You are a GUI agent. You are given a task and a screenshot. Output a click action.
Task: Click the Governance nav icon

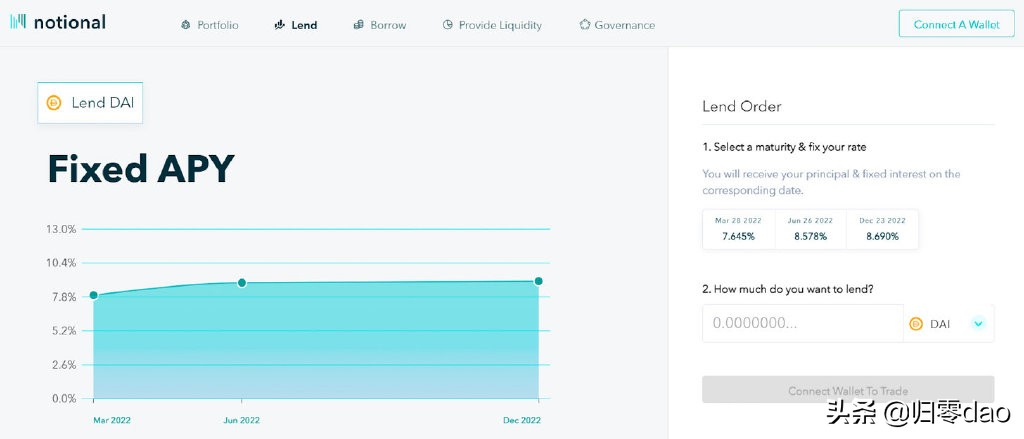pyautogui.click(x=584, y=25)
